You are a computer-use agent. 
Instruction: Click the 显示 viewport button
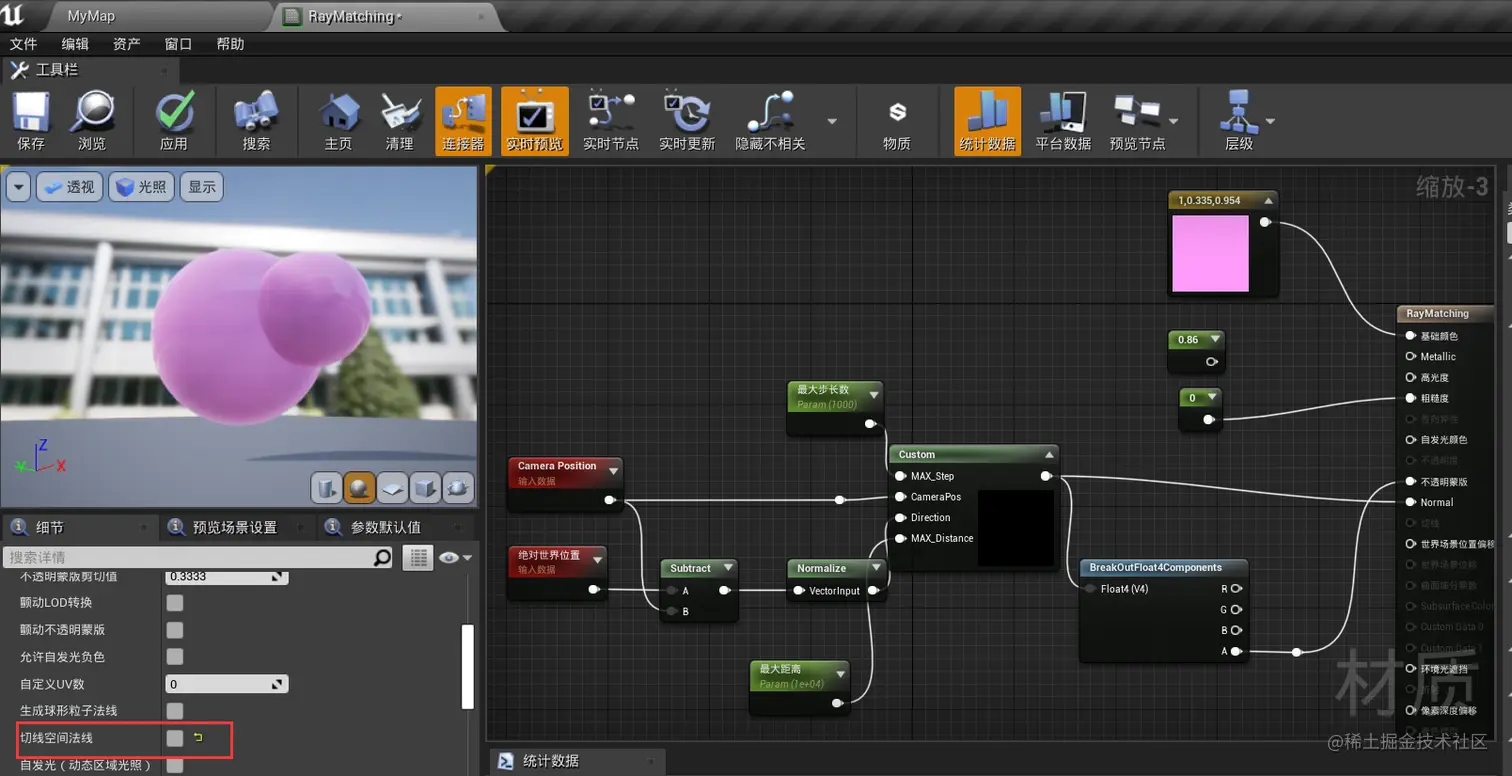tap(202, 187)
